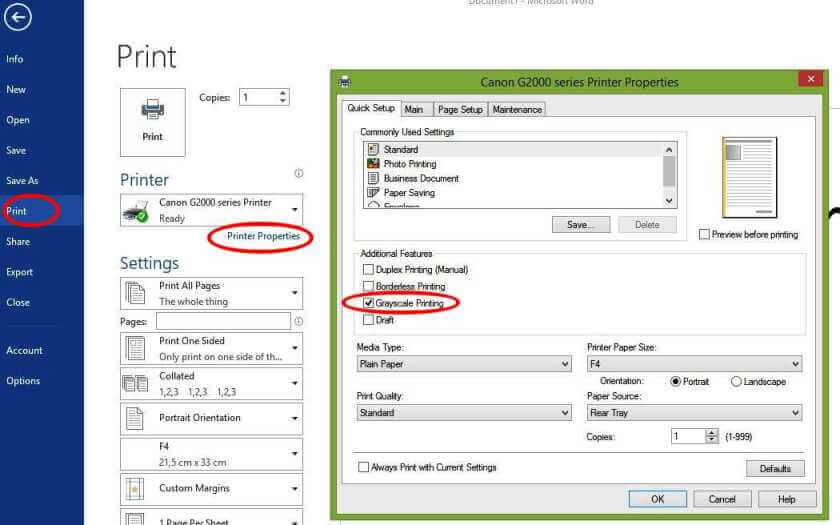
Task: Open Info in the backstage menu
Action: tap(15, 59)
